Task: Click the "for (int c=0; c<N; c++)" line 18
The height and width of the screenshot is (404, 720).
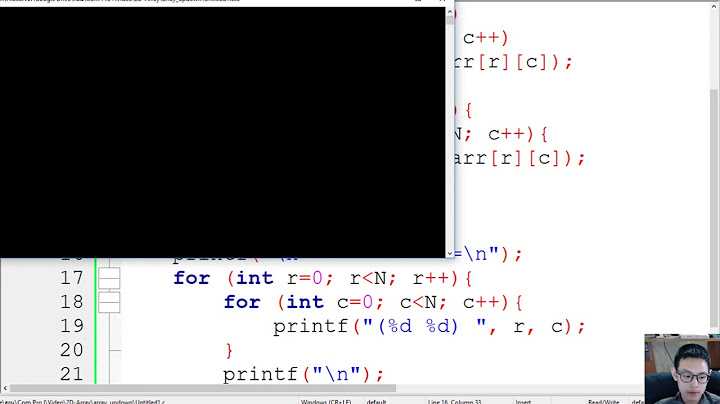Action: coord(373,302)
